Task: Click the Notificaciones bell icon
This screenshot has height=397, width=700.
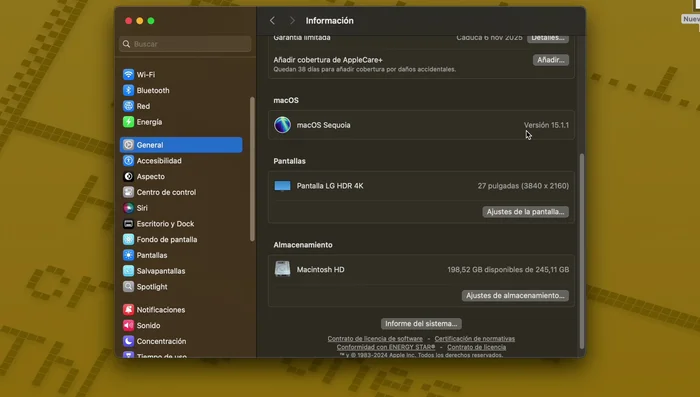Action: click(128, 309)
